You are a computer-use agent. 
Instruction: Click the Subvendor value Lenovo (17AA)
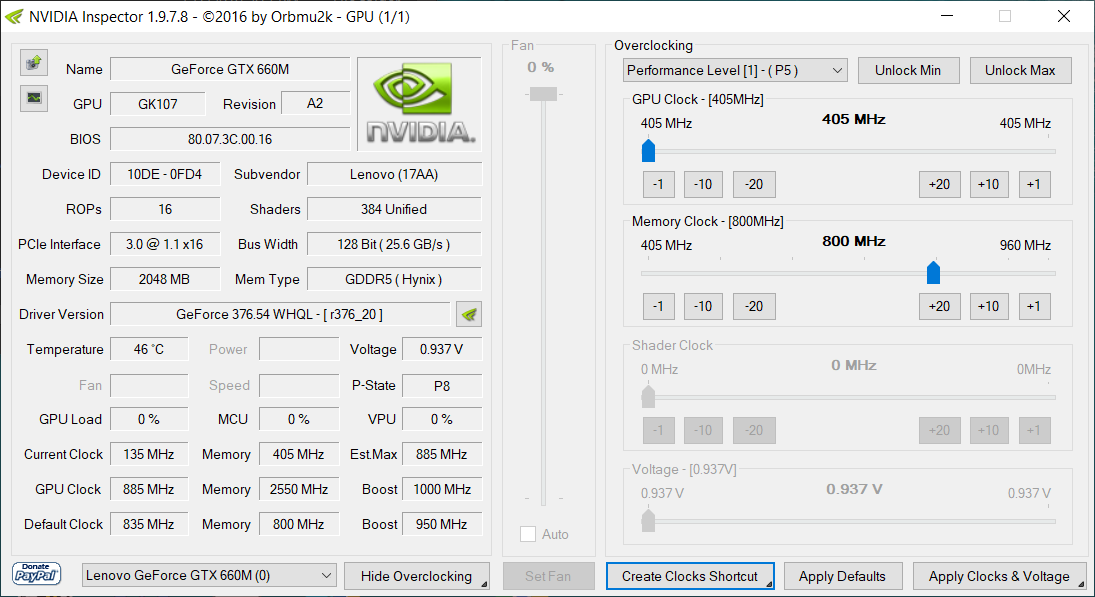click(x=395, y=174)
